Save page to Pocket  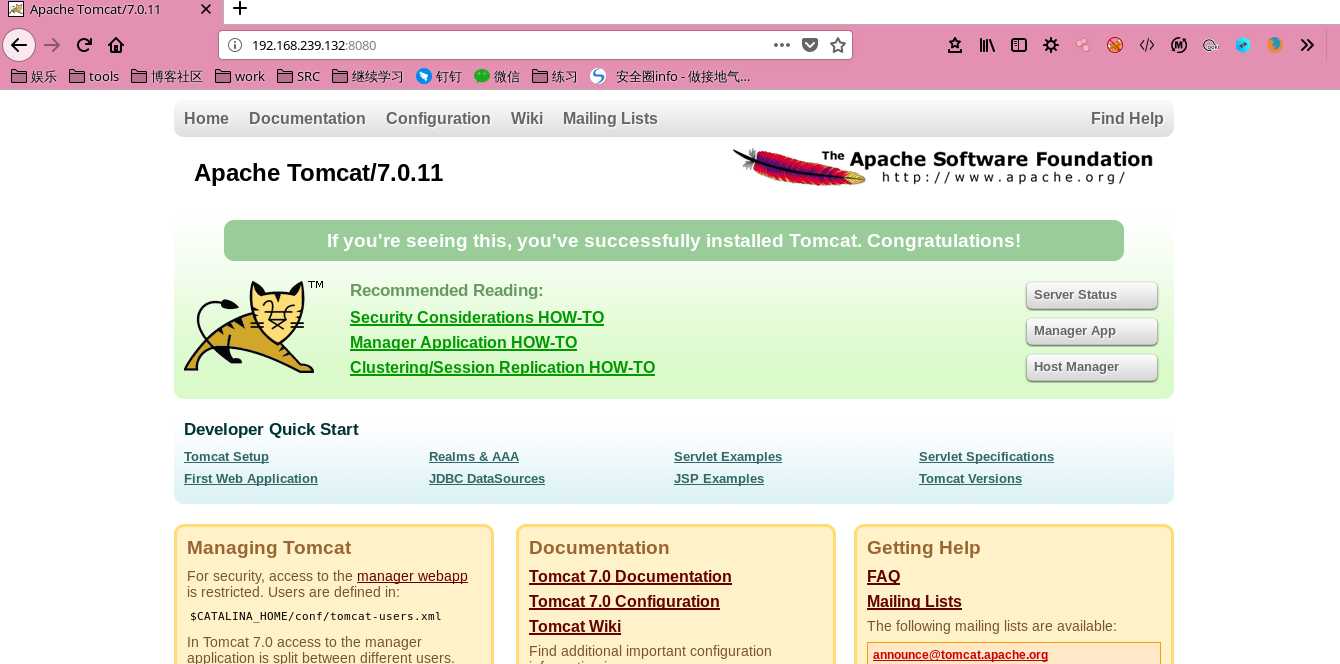[810, 45]
